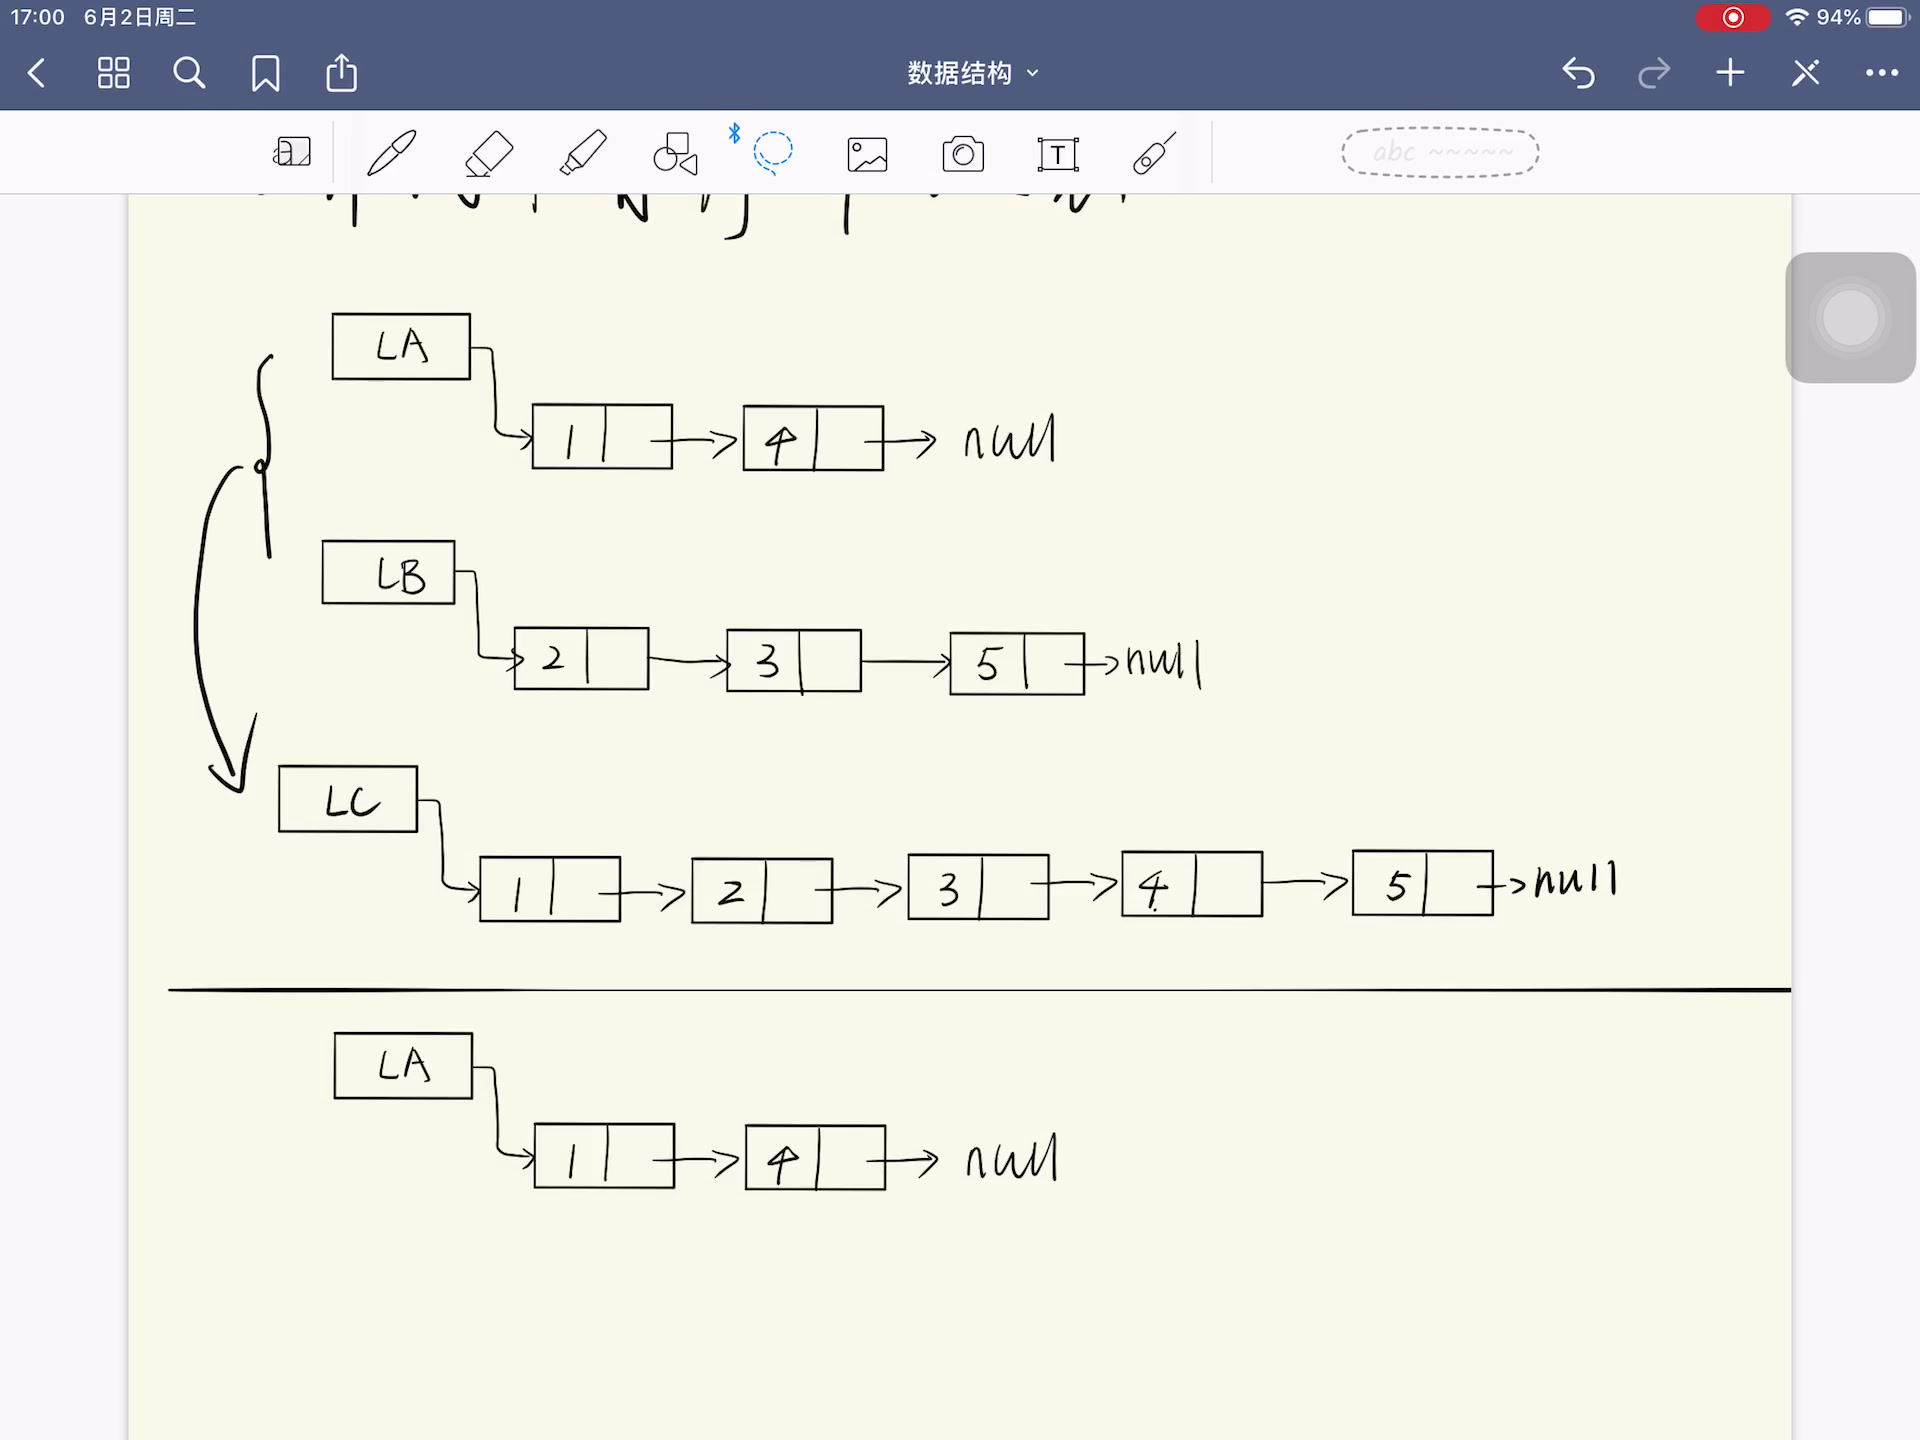
Task: Go back to the documents list
Action: click(37, 73)
